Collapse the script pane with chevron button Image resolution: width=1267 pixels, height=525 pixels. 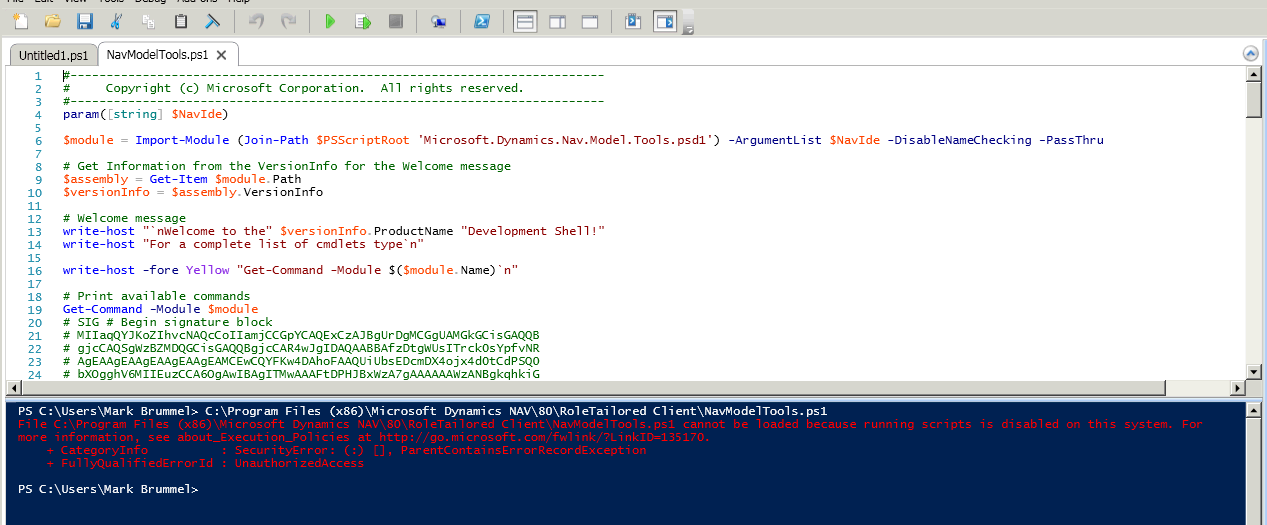pyautogui.click(x=1249, y=54)
